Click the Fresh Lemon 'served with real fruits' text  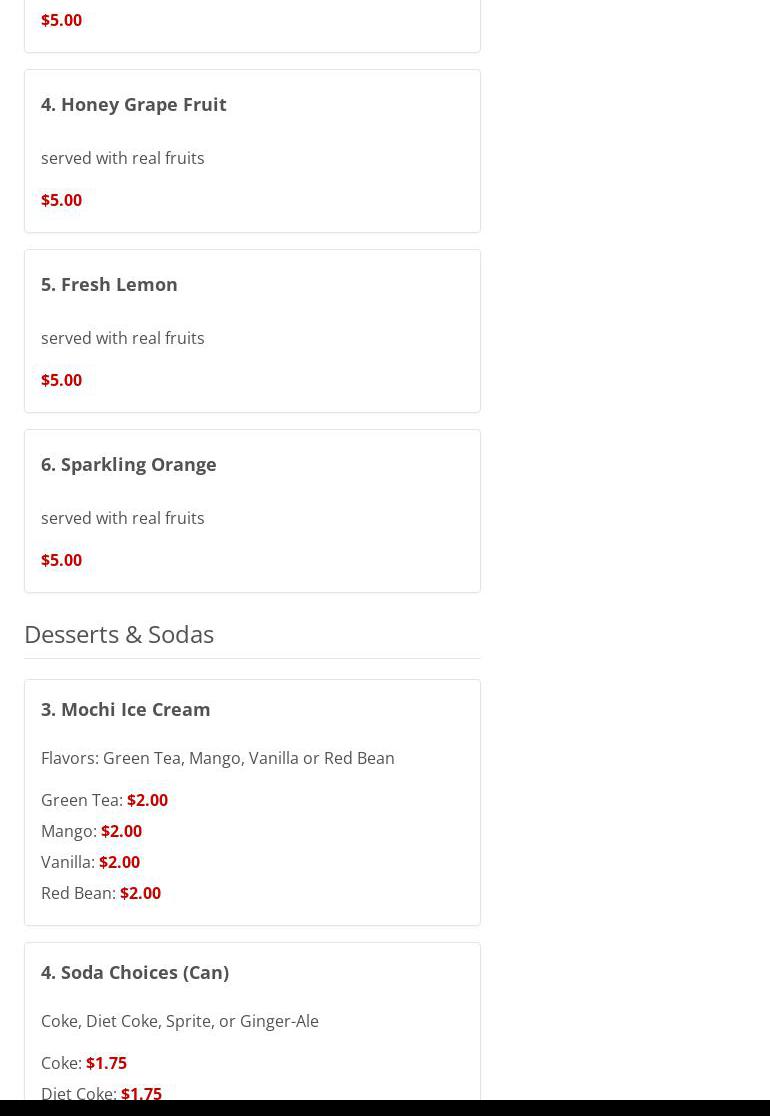point(122,338)
